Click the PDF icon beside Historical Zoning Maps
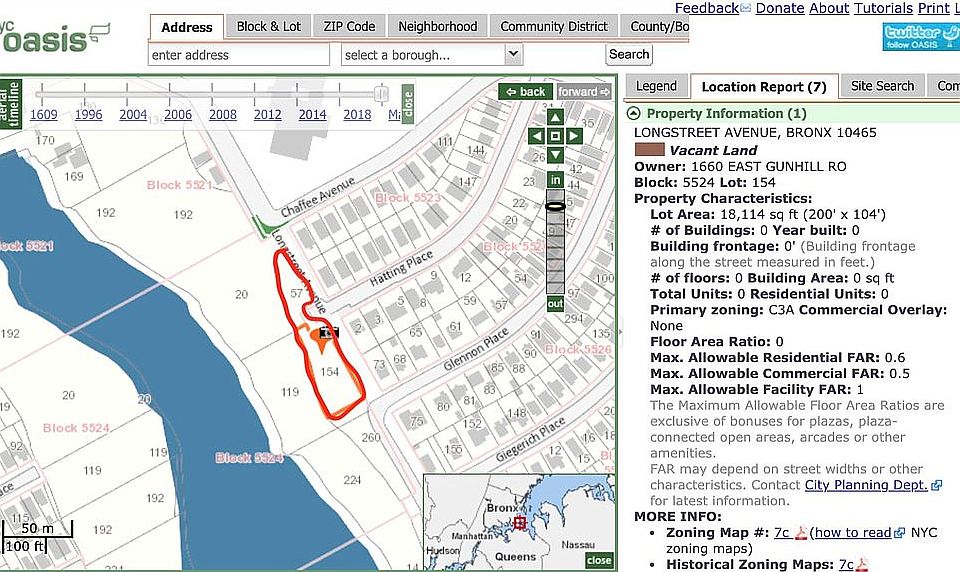Viewport: 960px width, 572px height. point(861,565)
